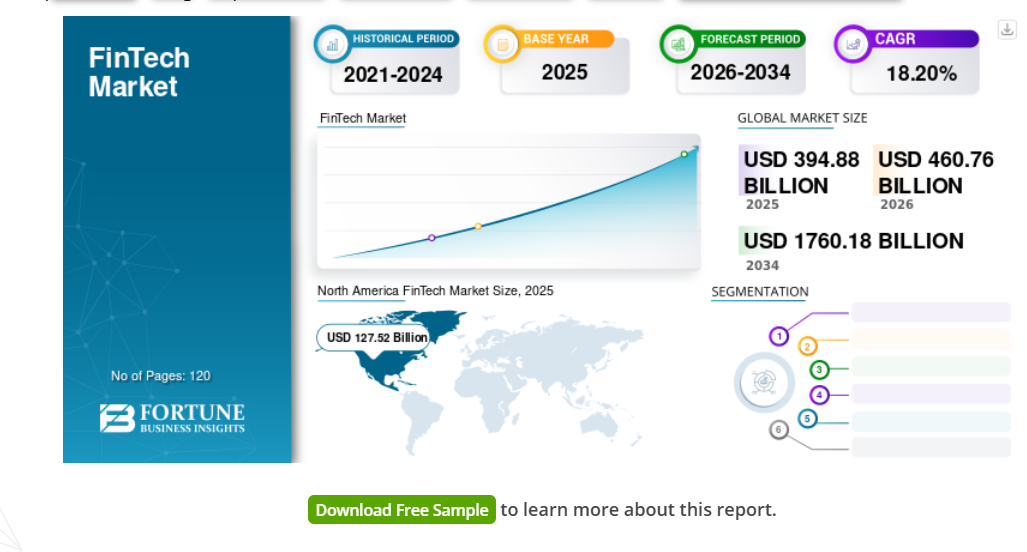Click the central segmentation target icon

[764, 382]
